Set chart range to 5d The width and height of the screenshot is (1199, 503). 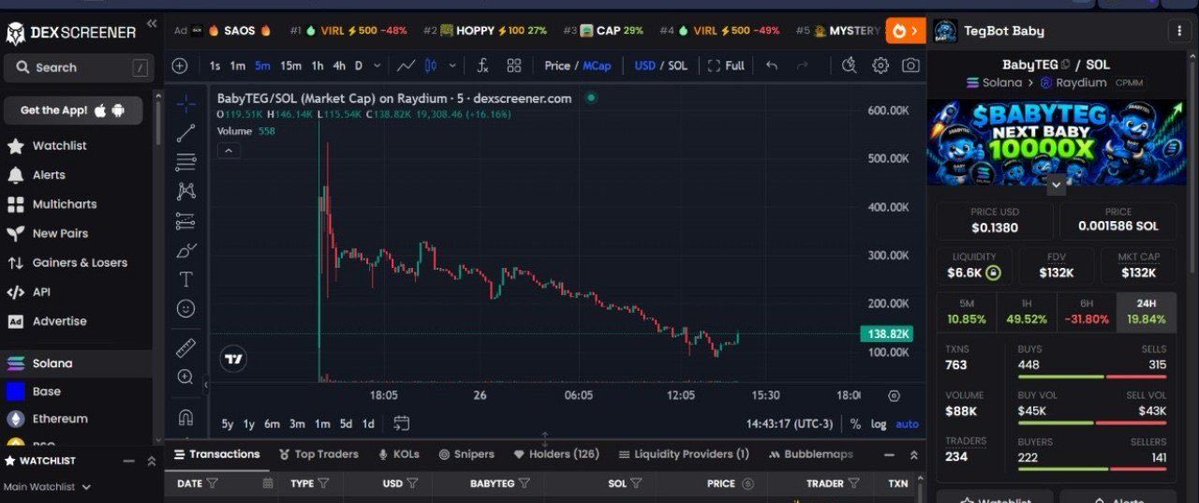(346, 423)
